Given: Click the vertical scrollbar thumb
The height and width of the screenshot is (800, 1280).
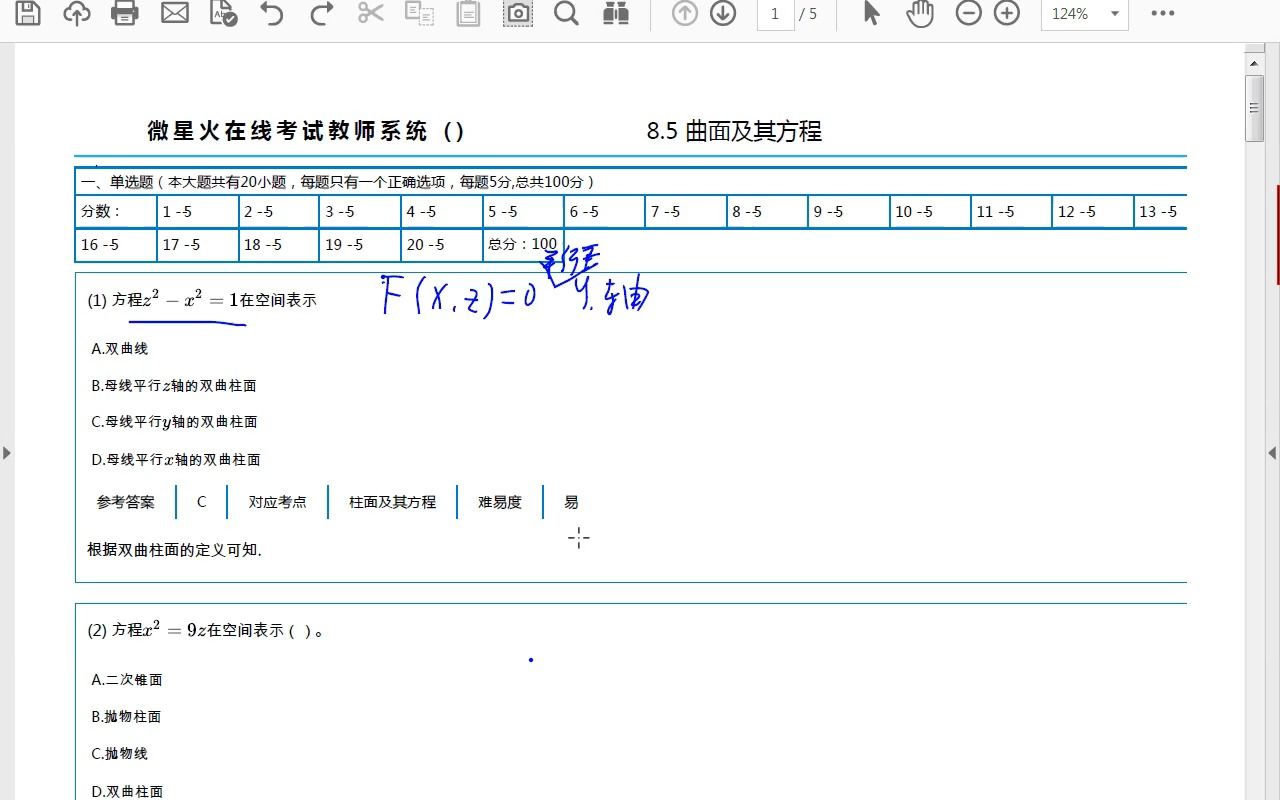Looking at the screenshot, I should pyautogui.click(x=1255, y=108).
